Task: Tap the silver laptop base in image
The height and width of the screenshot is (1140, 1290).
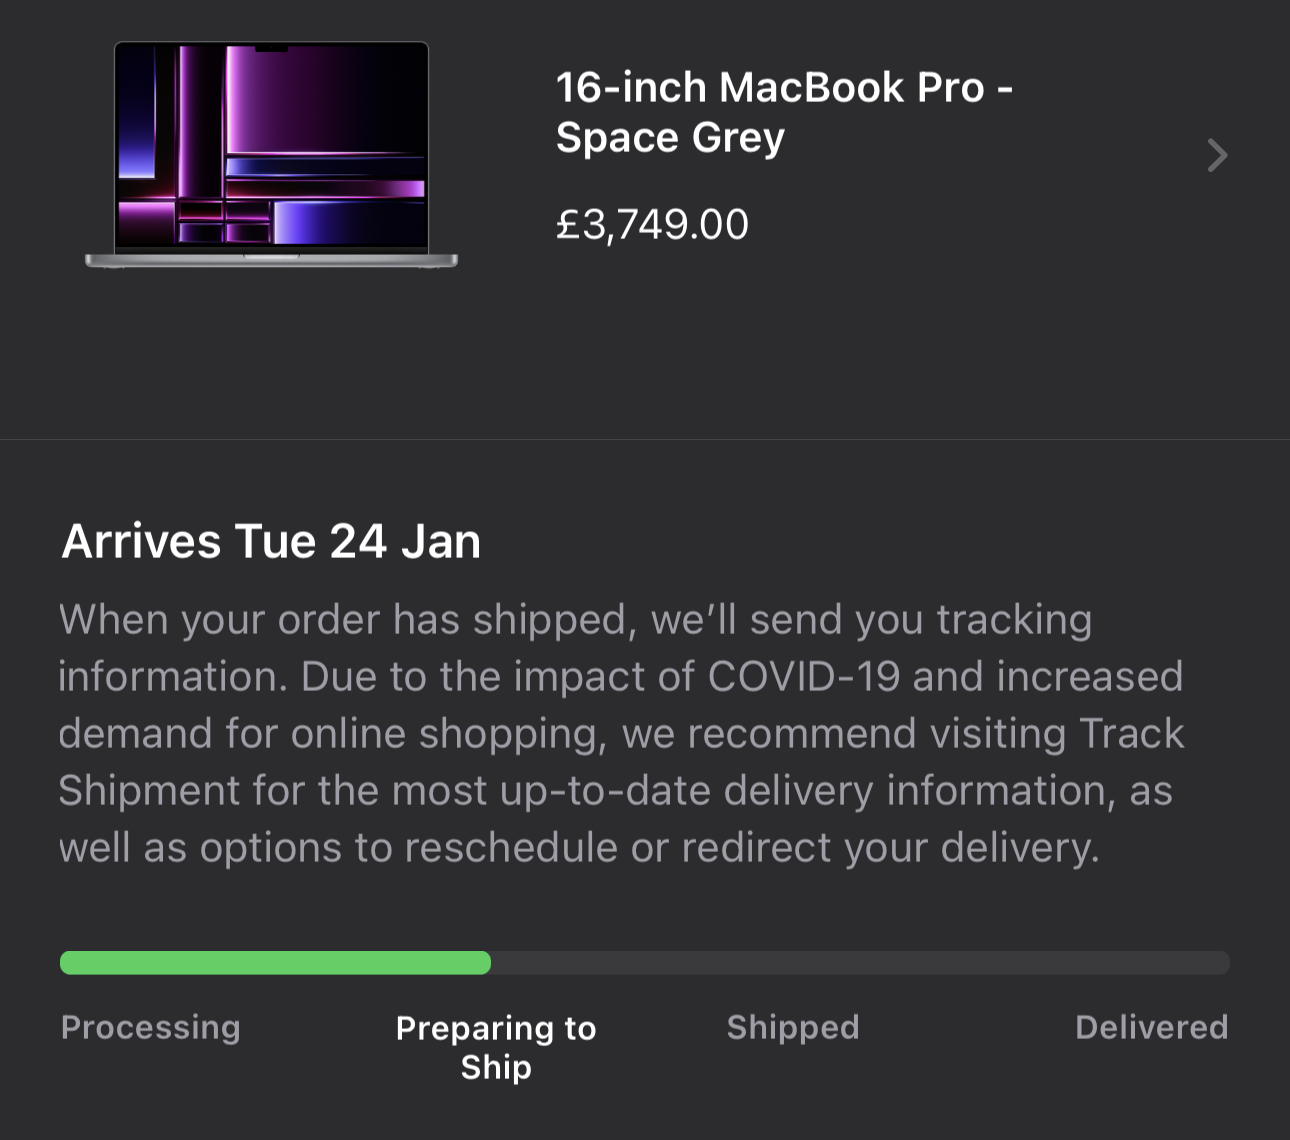Action: tap(271, 260)
